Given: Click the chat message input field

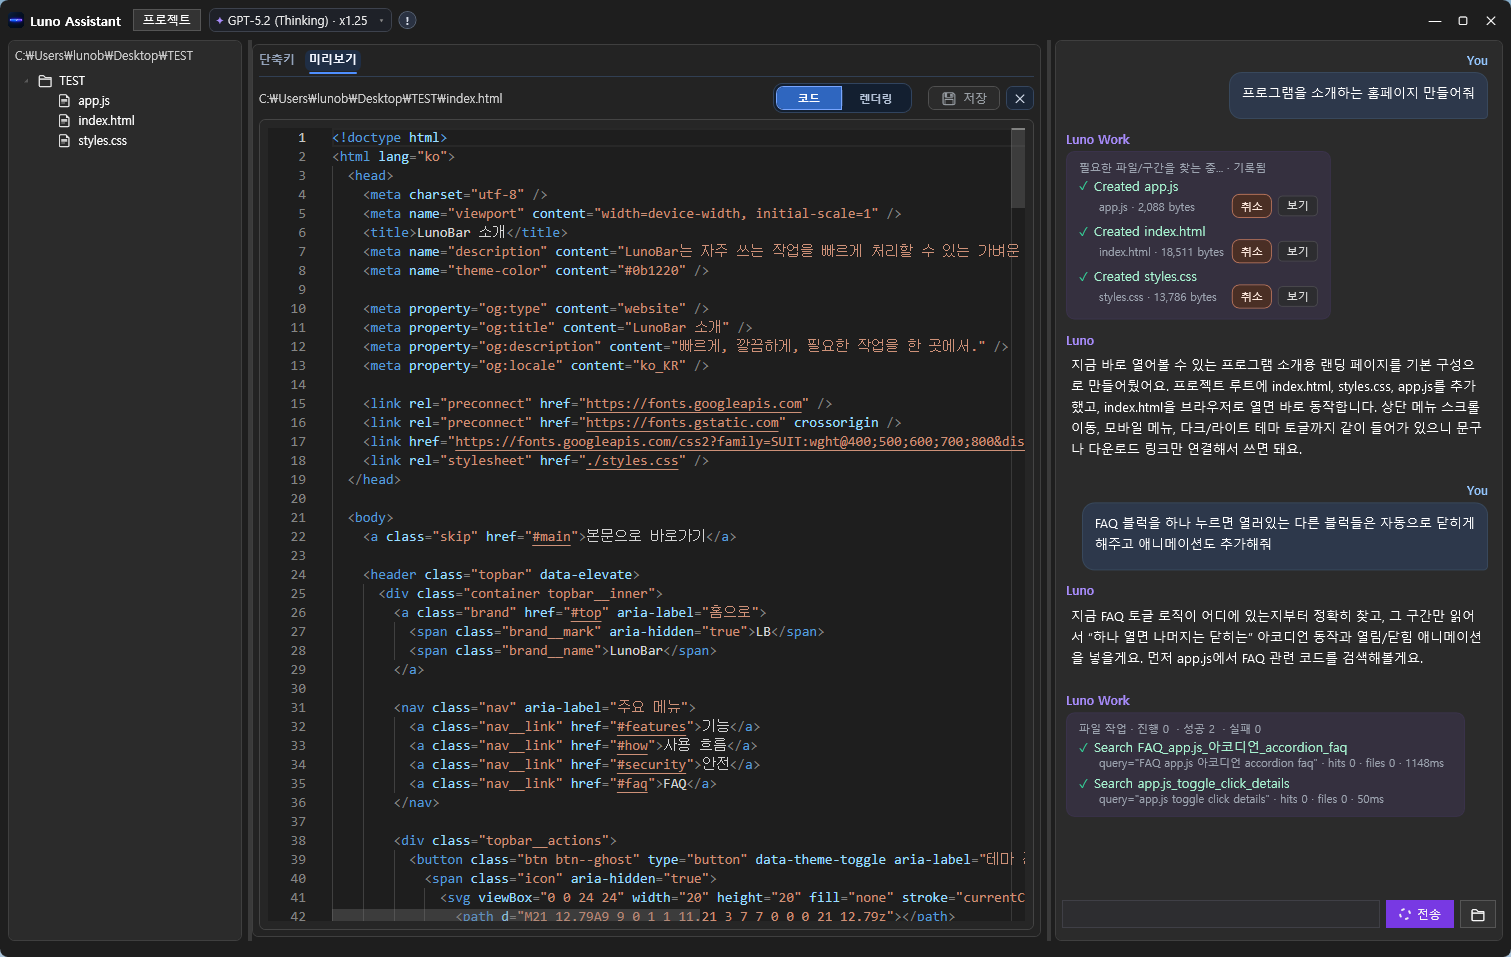Looking at the screenshot, I should click(x=1220, y=914).
